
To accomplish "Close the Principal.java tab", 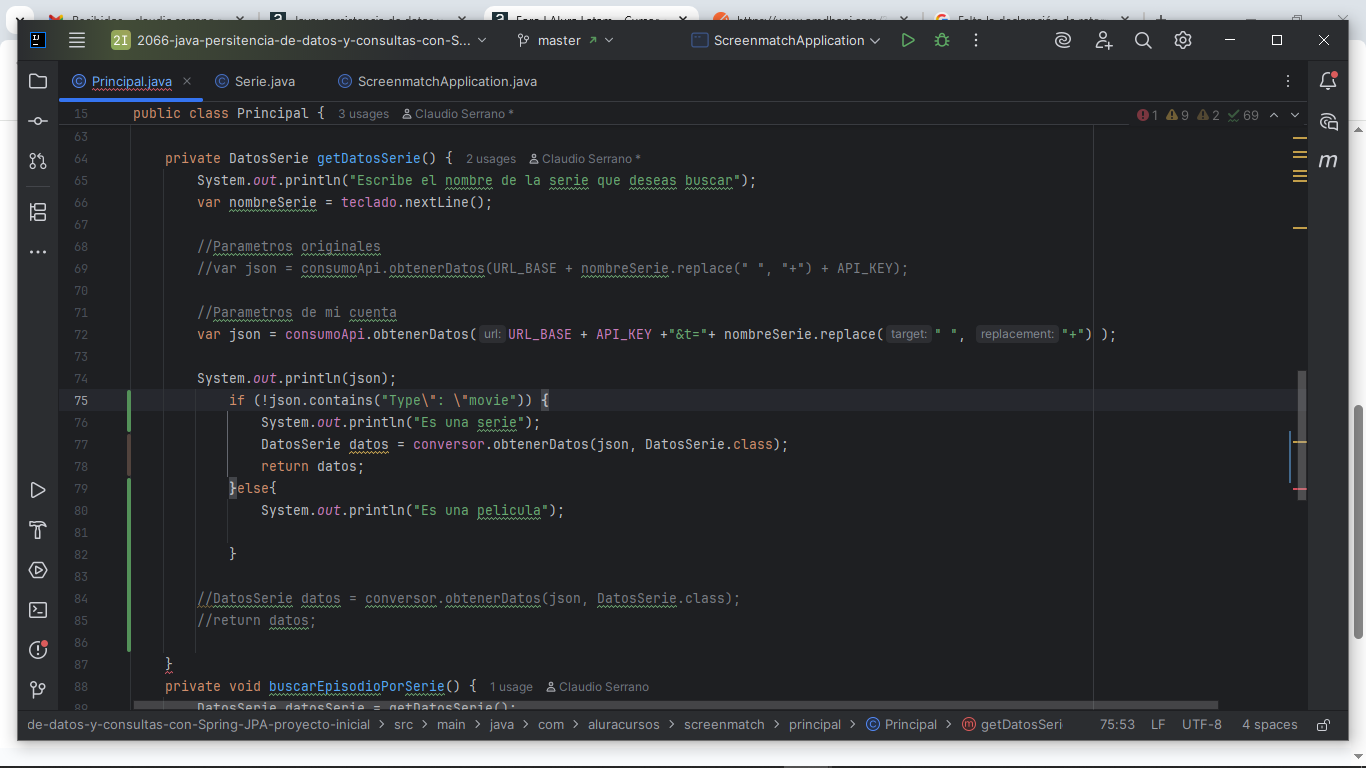I will [187, 81].
